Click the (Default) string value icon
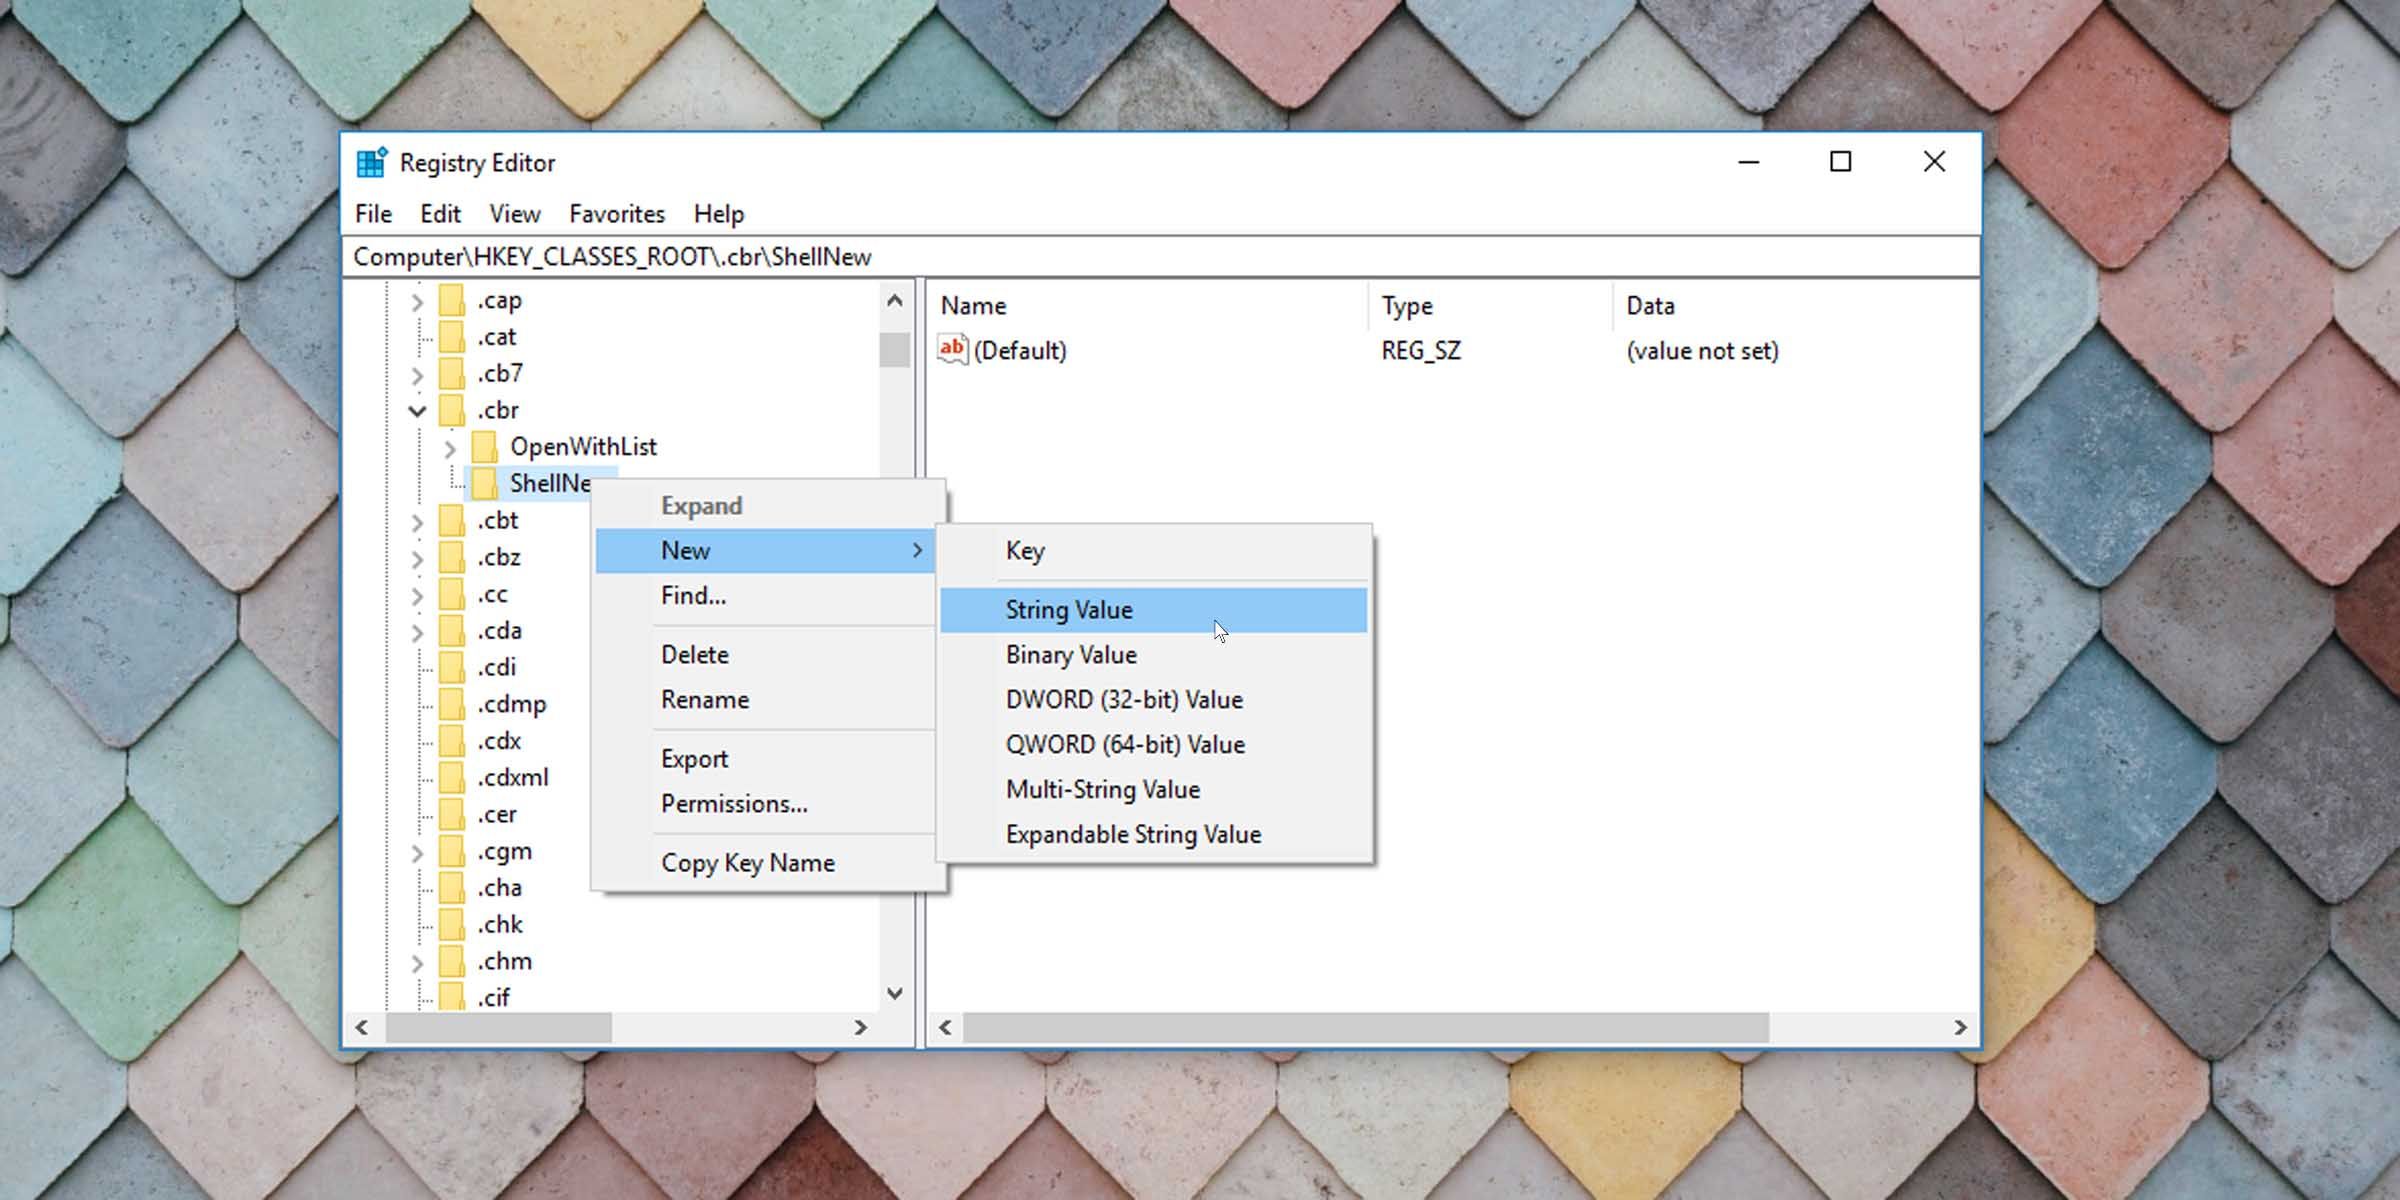The image size is (2400, 1200). (x=952, y=350)
